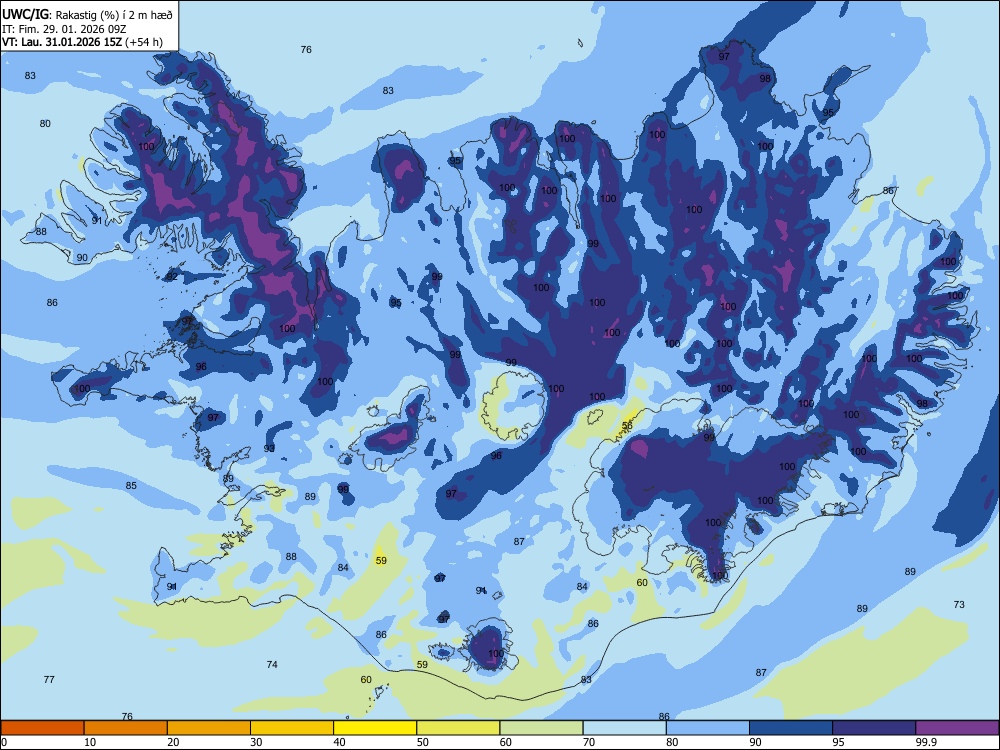The height and width of the screenshot is (750, 1000).
Task: Pick the 95–99.9 indigo legend swatch
Action: 874,728
